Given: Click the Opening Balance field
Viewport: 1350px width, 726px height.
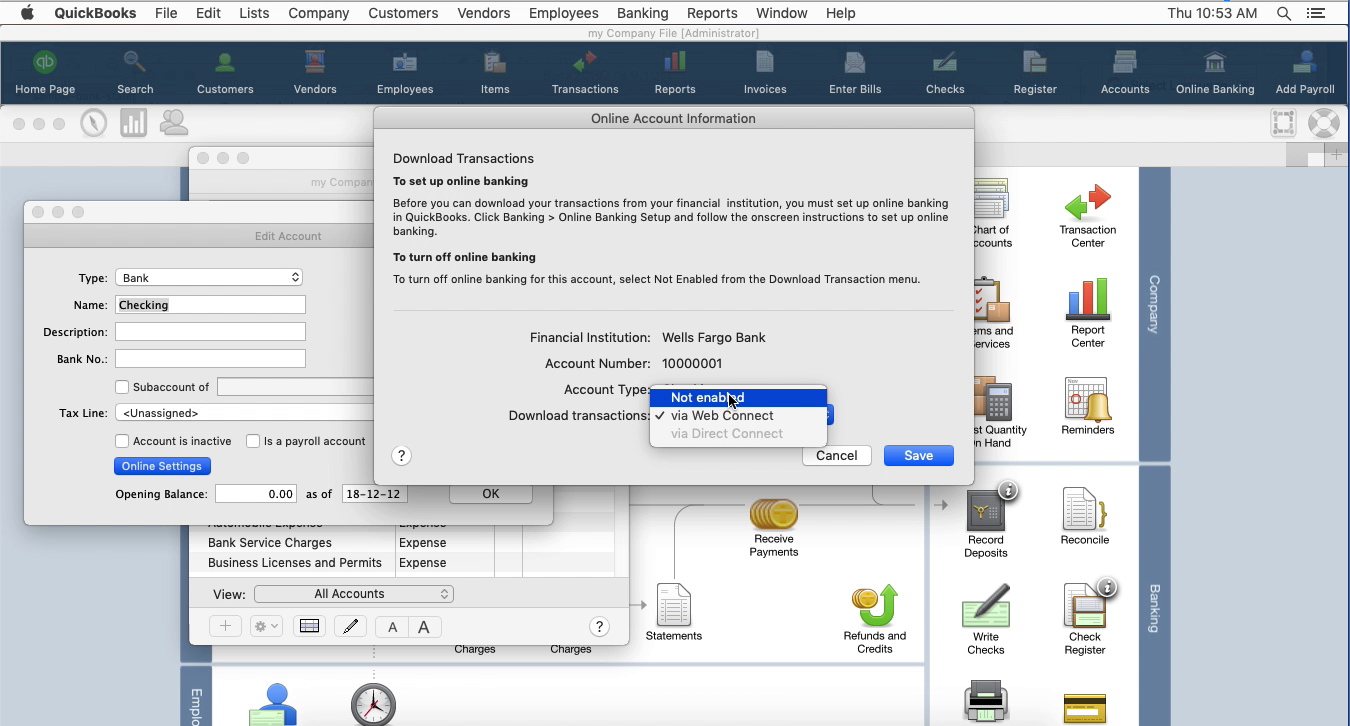Looking at the screenshot, I should point(256,494).
